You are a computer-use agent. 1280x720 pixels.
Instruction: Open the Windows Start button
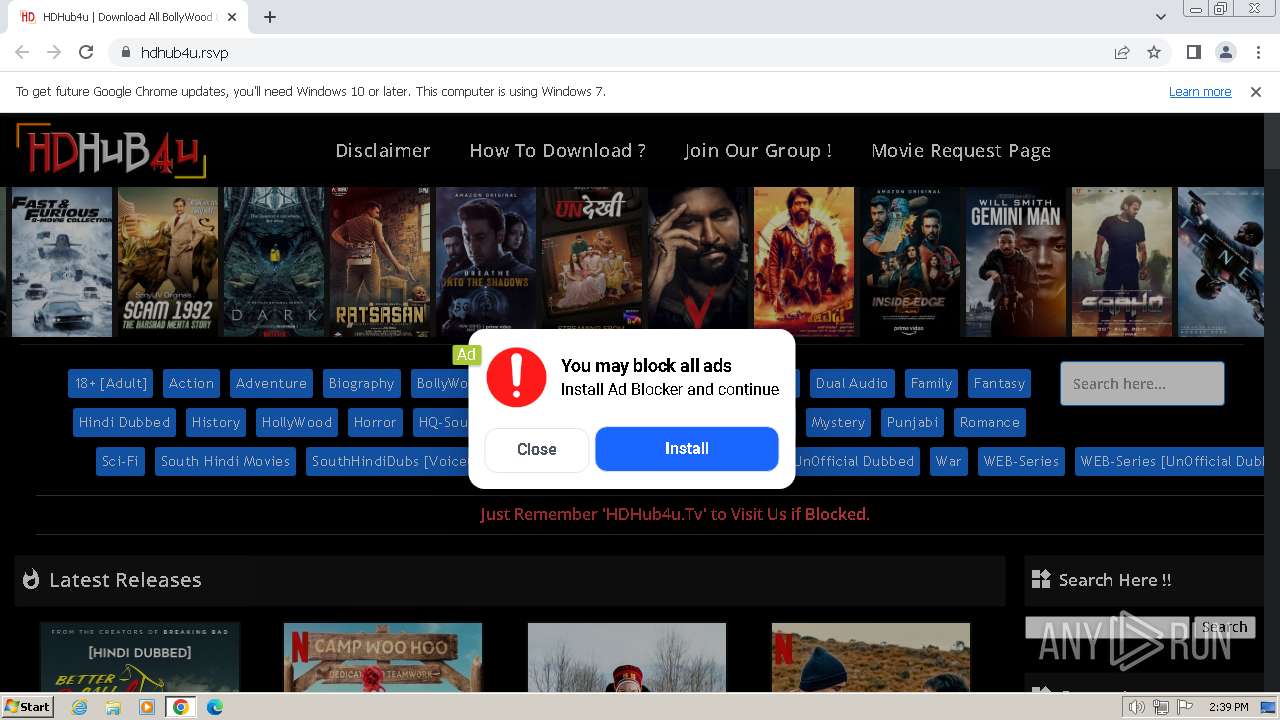(28, 707)
